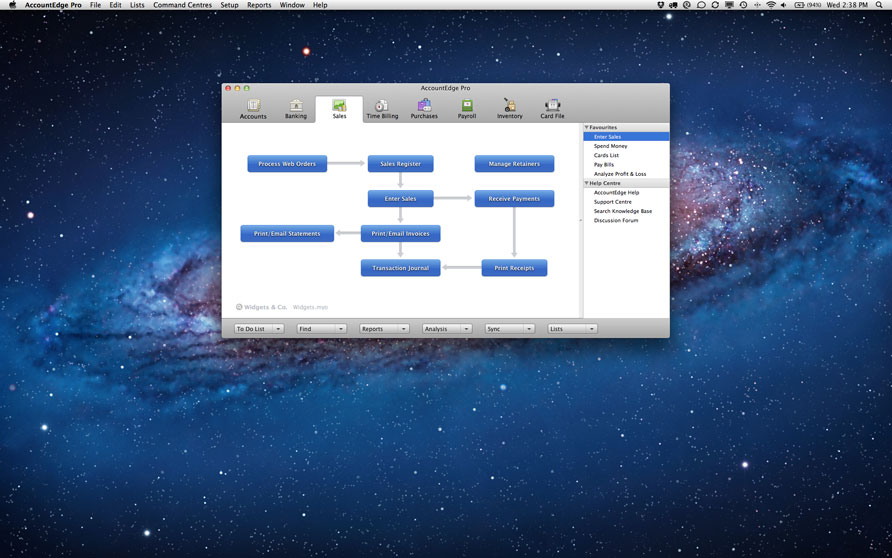Click the Widgets & Co. company name
This screenshot has height=558, width=892.
click(x=265, y=307)
